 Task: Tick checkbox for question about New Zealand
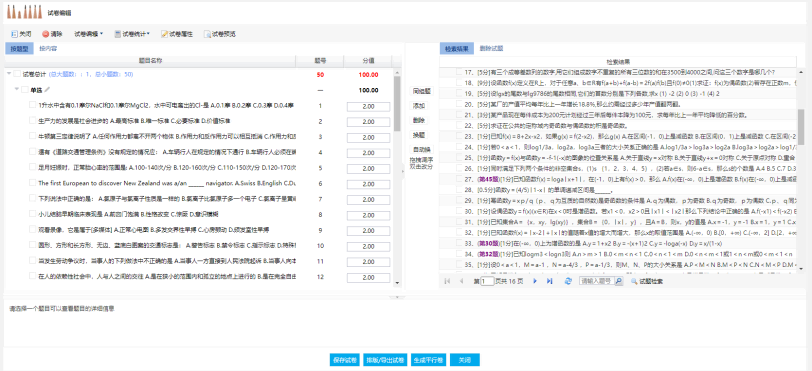point(32,183)
